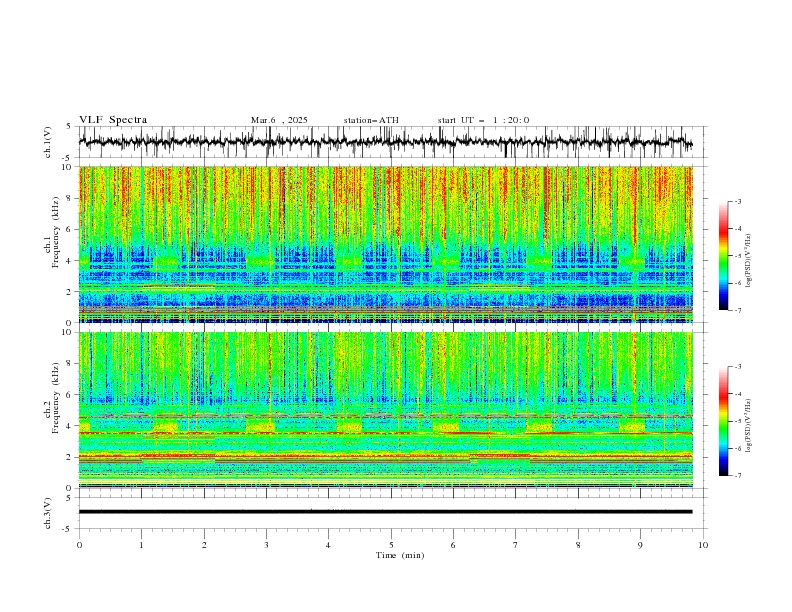This screenshot has height=612, width=792.
Task: Click ch.2 frequency axis "6" tick label
Action: 69,395
